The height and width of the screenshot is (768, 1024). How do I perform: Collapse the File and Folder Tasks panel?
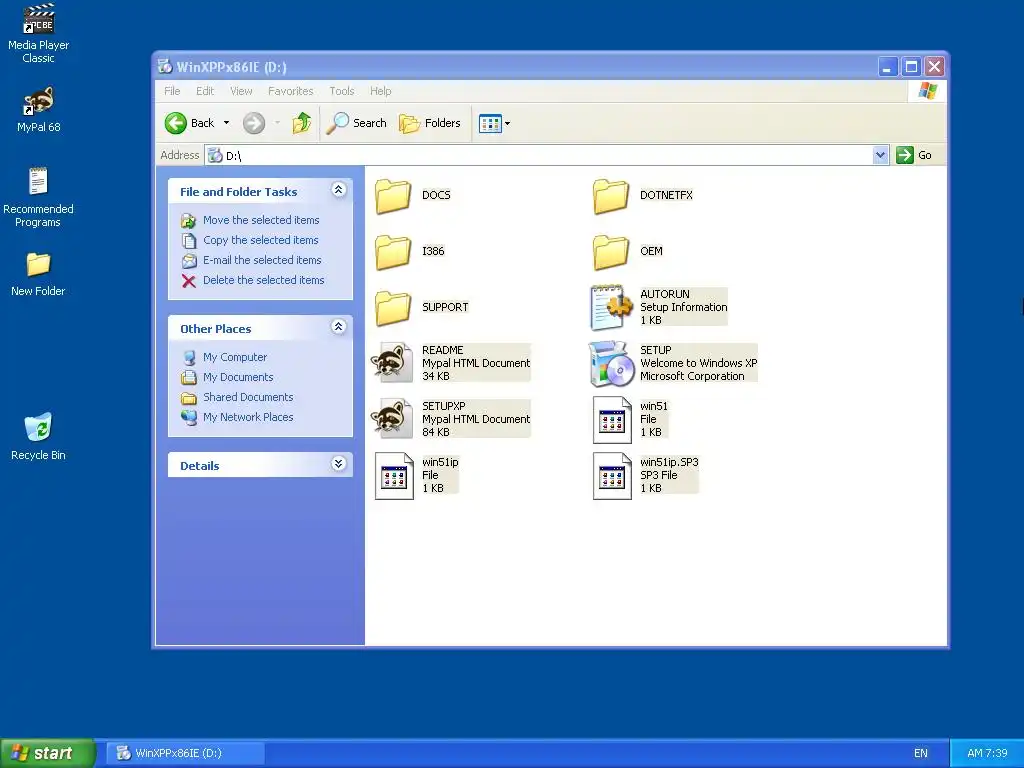point(338,190)
